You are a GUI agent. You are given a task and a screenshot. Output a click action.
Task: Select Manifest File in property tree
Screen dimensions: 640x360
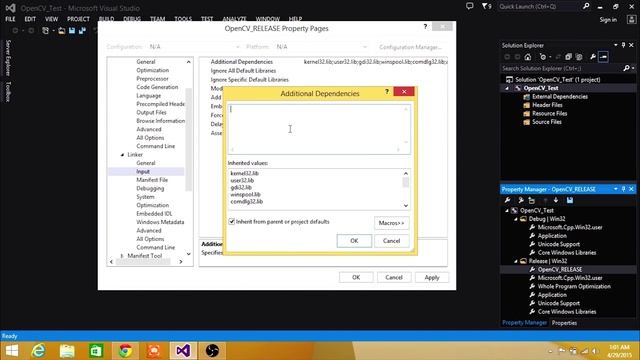(152, 180)
